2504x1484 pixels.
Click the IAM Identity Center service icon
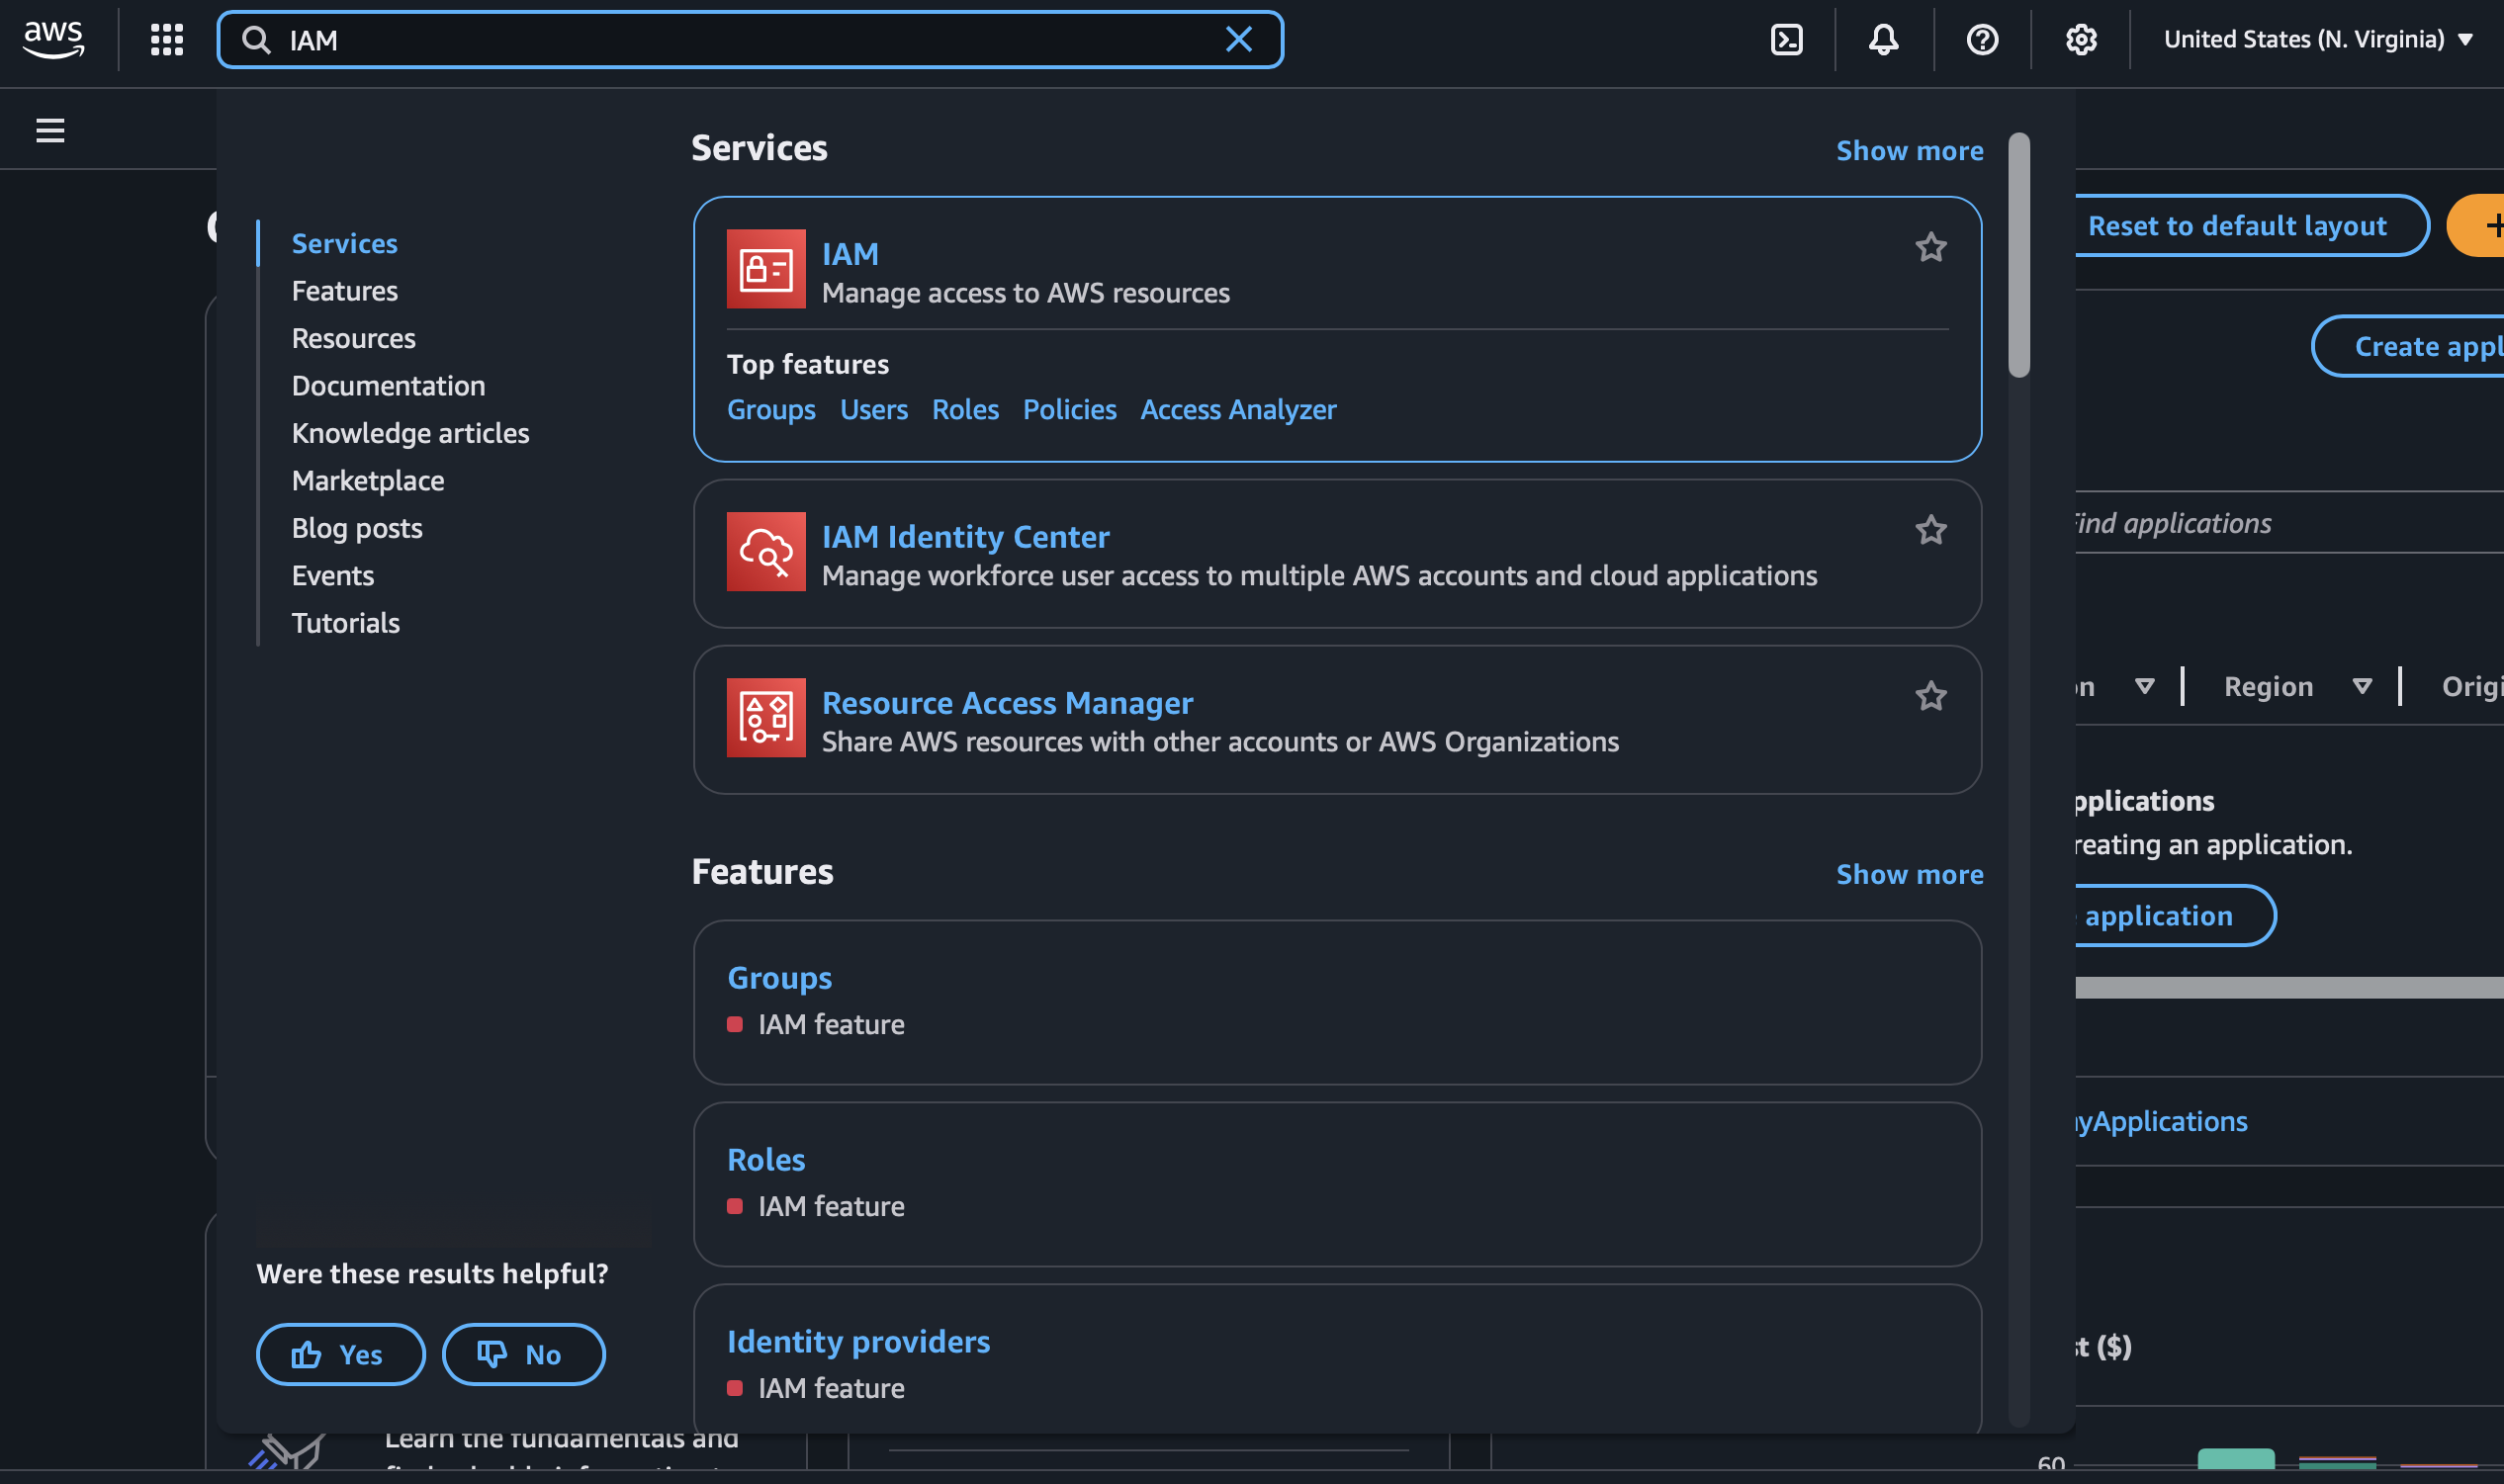pos(765,551)
